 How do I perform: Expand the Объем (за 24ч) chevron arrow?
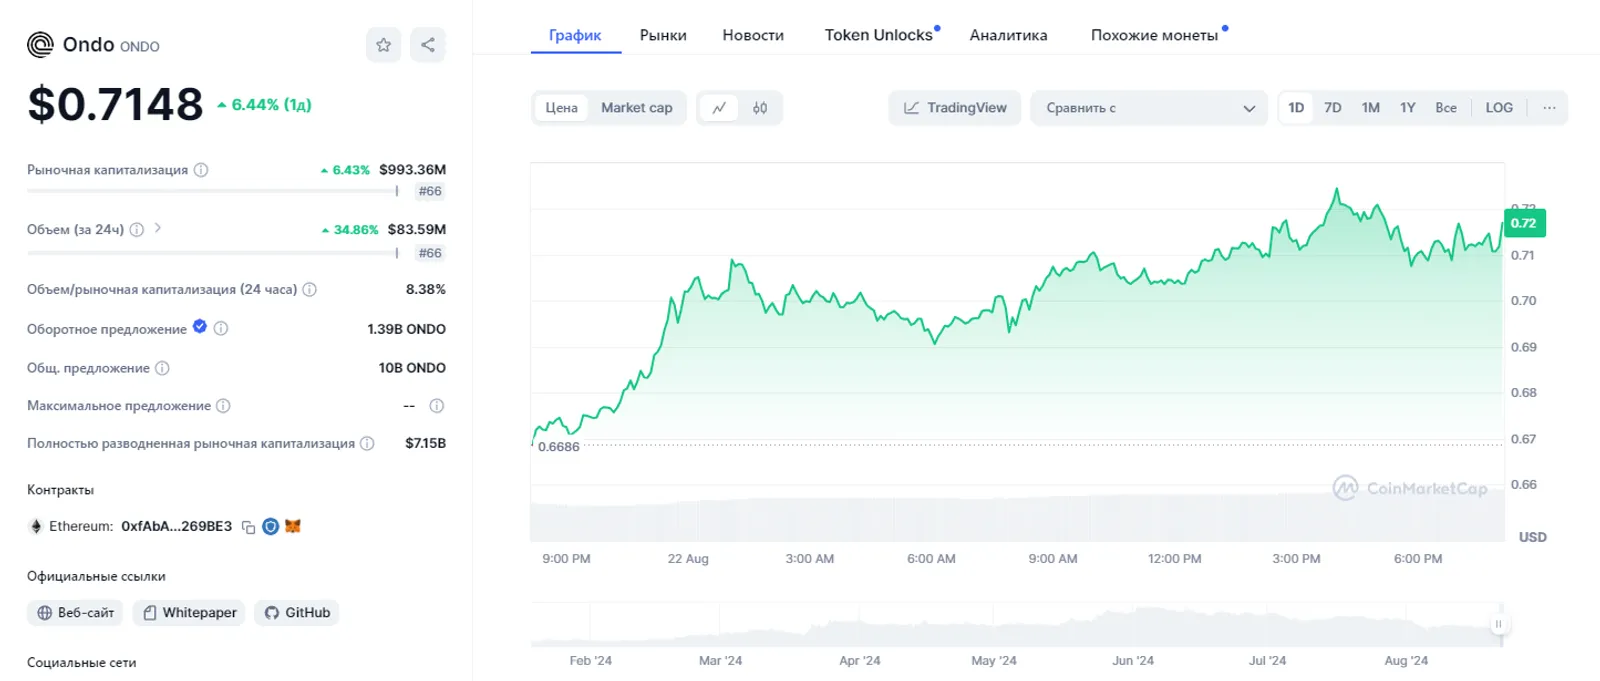point(158,228)
